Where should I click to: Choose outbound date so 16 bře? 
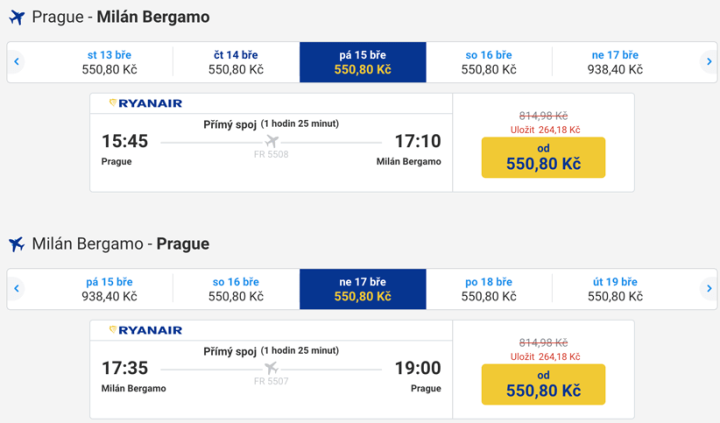point(489,62)
